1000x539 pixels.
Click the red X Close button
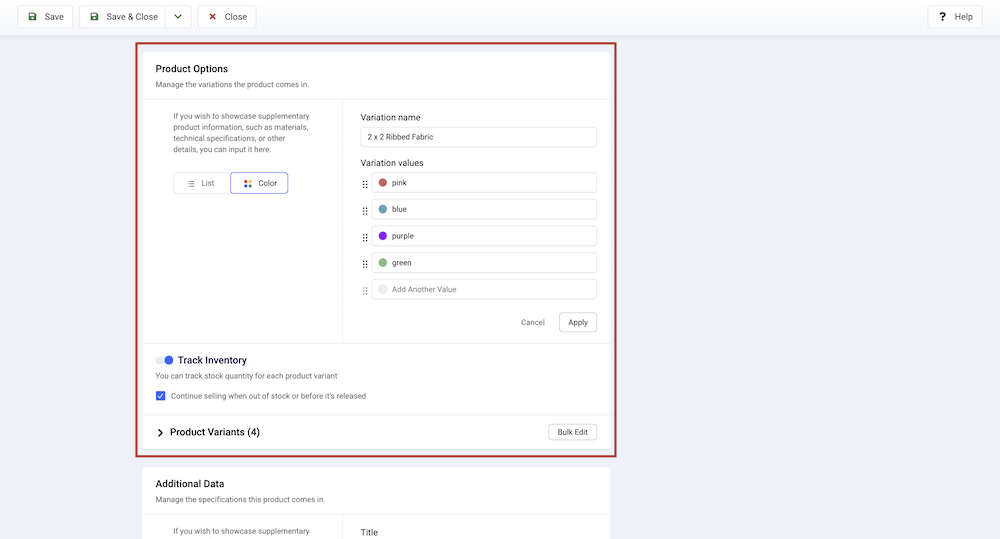(x=227, y=17)
